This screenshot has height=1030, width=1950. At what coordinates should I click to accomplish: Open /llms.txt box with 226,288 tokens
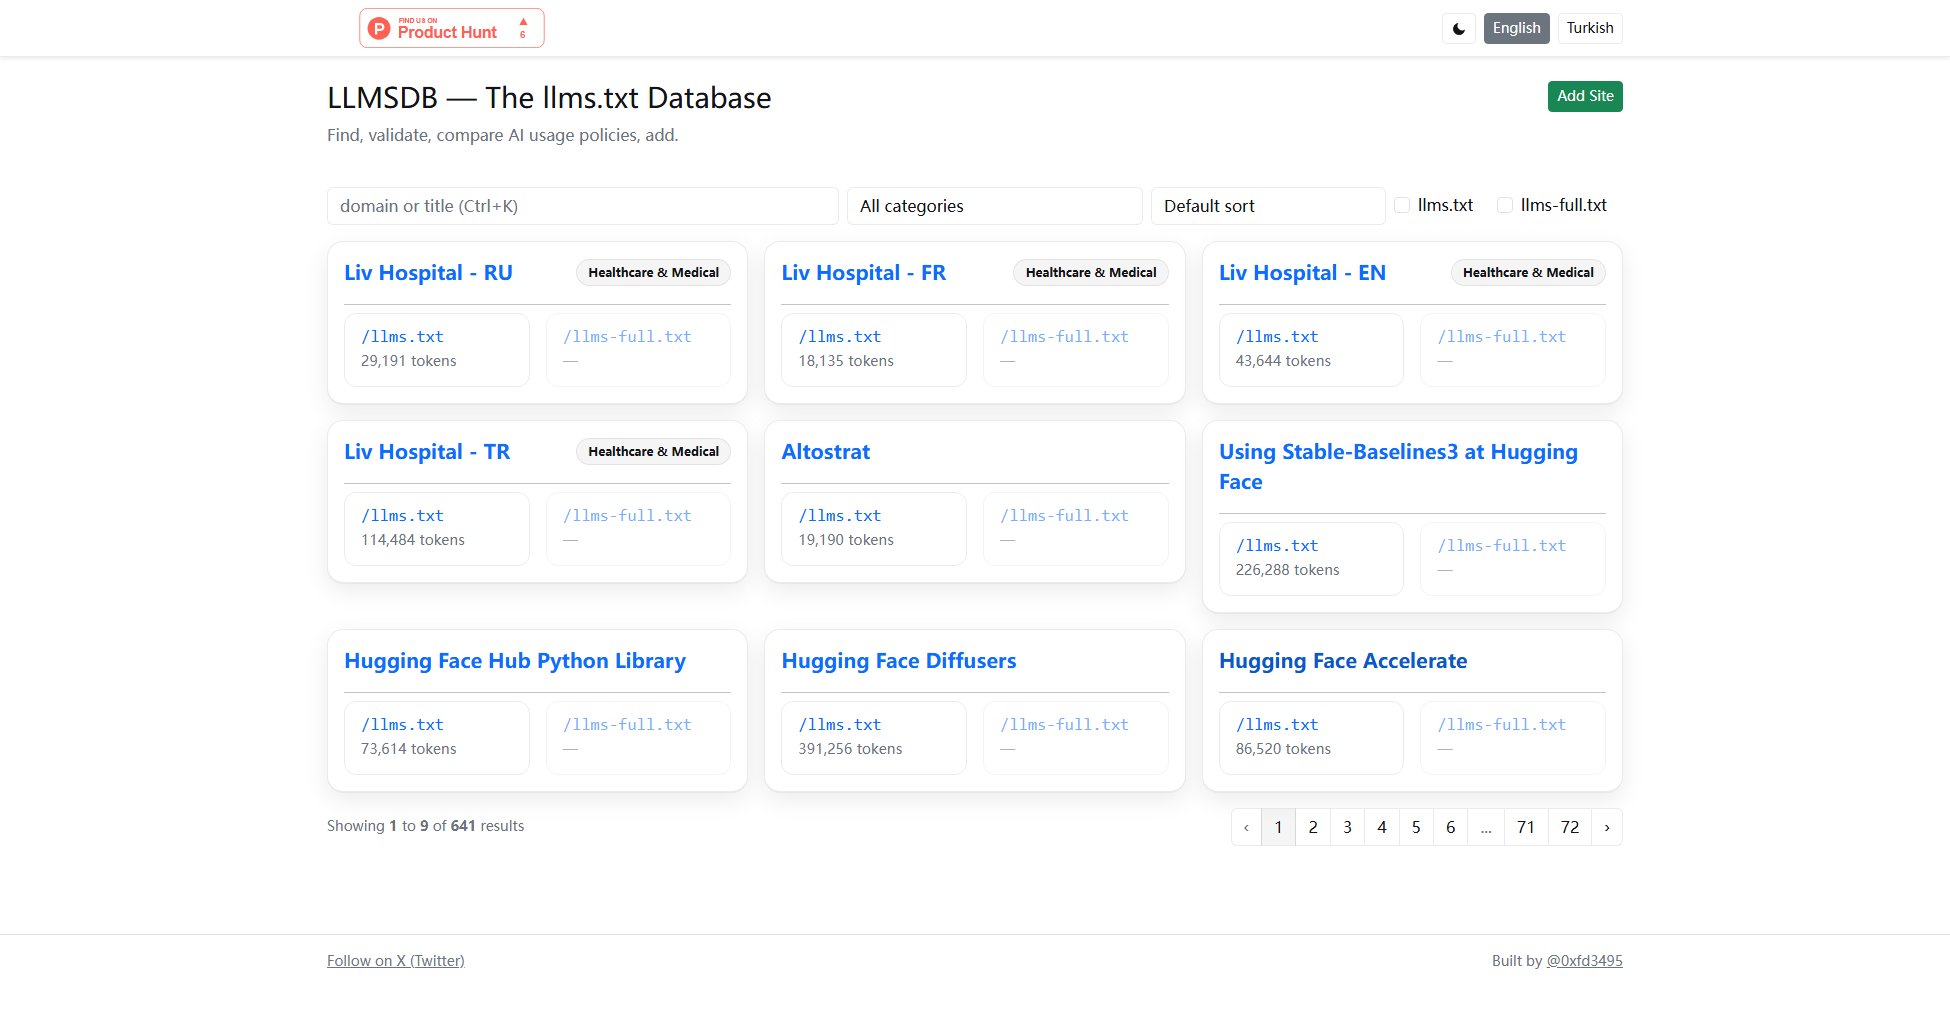tap(1311, 559)
